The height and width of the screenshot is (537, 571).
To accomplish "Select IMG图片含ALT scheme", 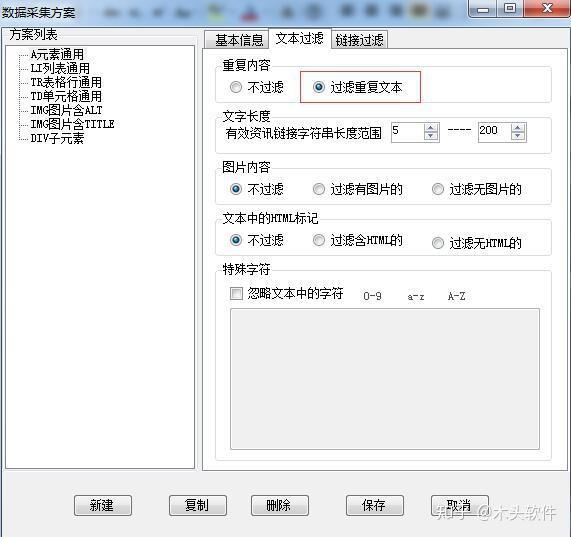I will tap(66, 110).
